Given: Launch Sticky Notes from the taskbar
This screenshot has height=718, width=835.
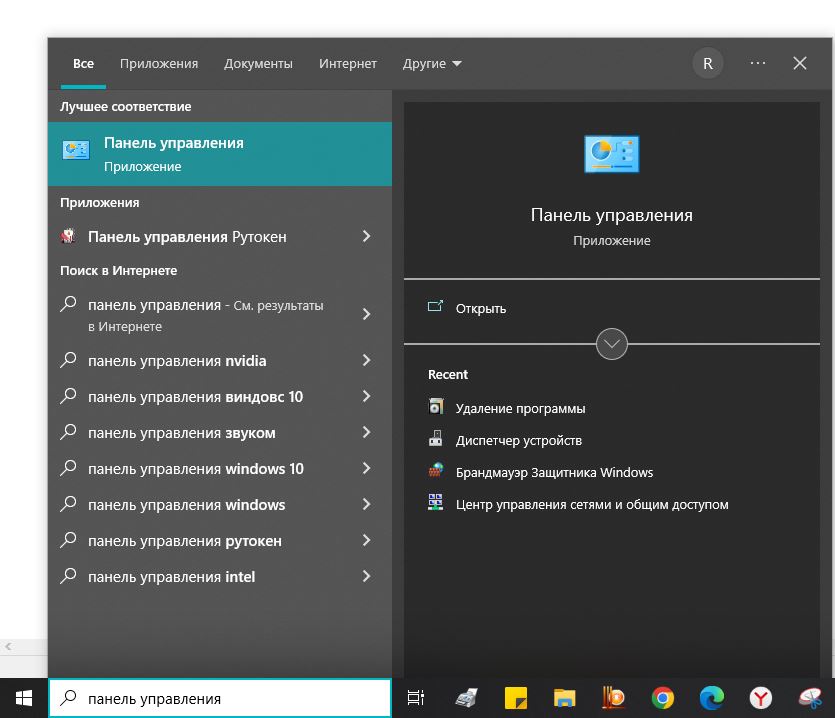Looking at the screenshot, I should 515,698.
